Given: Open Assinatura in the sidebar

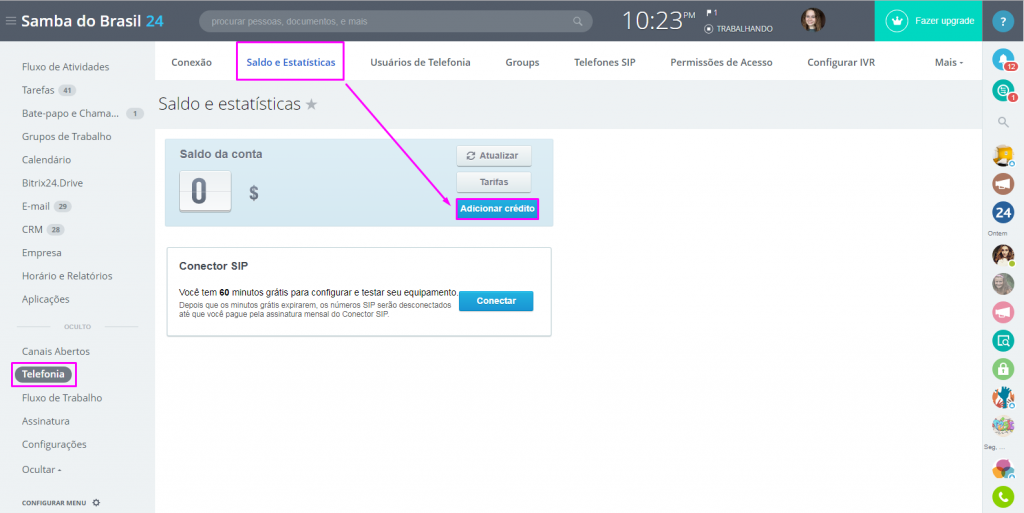Looking at the screenshot, I should pyautogui.click(x=46, y=421).
